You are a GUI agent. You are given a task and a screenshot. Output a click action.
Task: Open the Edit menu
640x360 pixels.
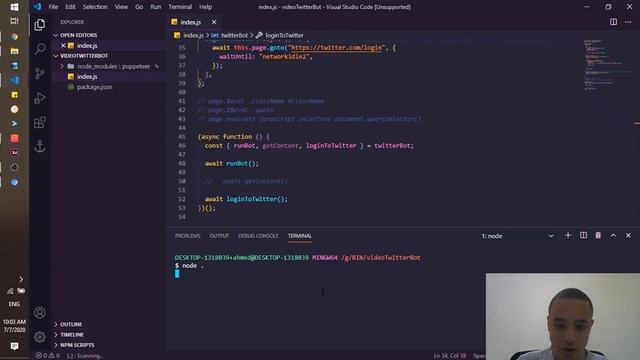click(70, 7)
